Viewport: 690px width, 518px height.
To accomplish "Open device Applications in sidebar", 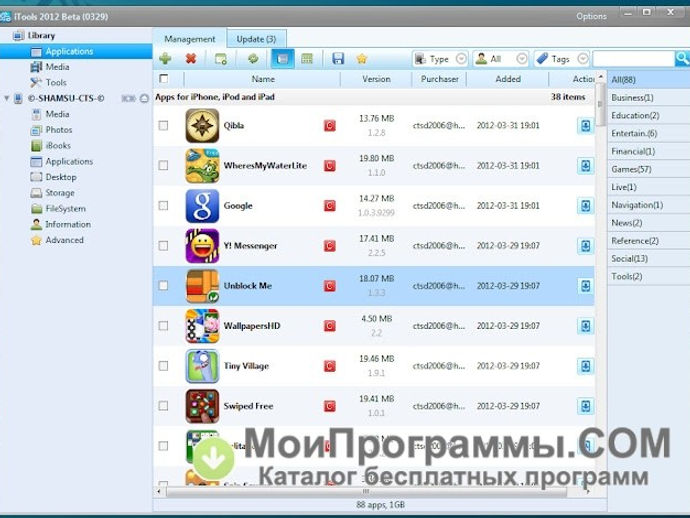I will (x=69, y=162).
